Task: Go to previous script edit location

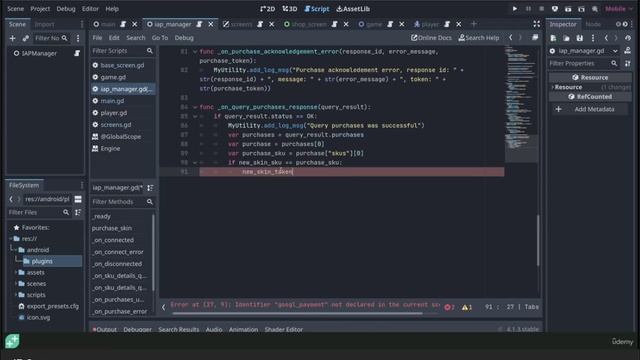Action: [510, 38]
